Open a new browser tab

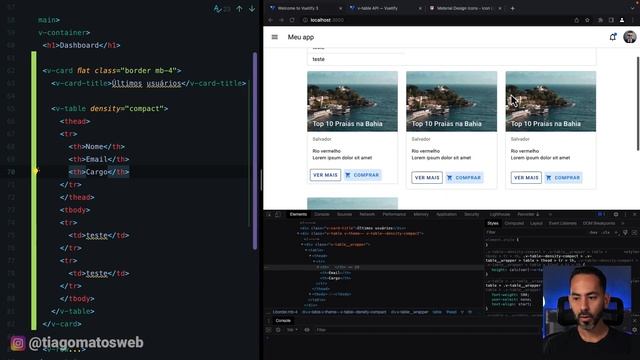click(512, 8)
